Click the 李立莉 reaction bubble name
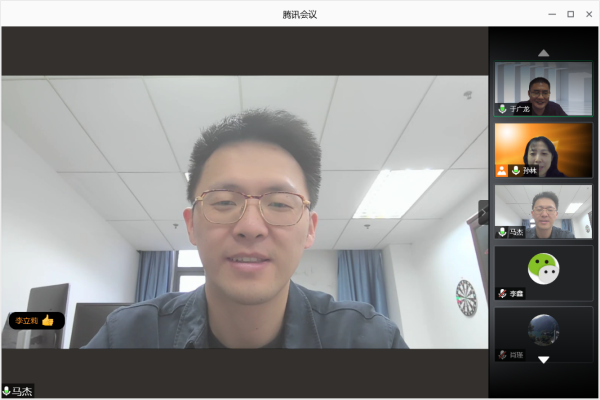This screenshot has height=400, width=600. pos(25,320)
